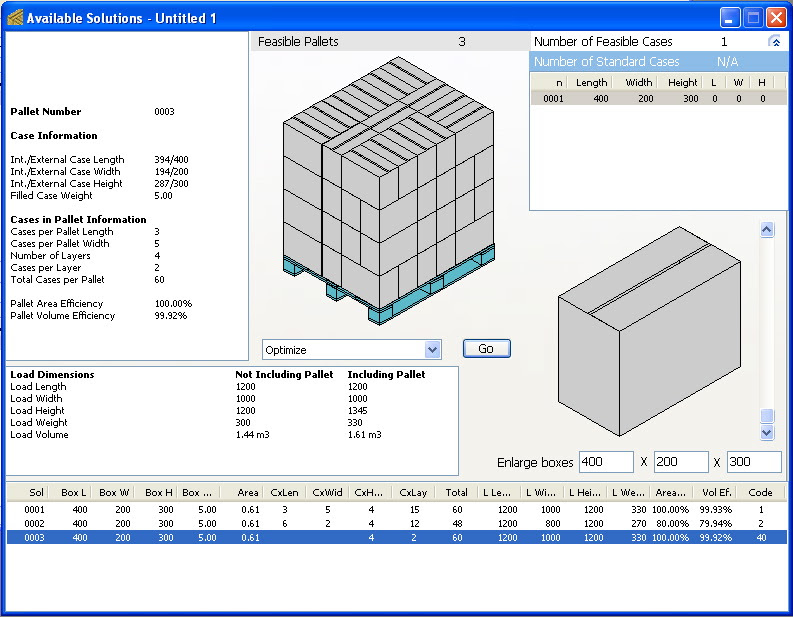Click the Length header in cases list
The height and width of the screenshot is (617, 793).
(591, 82)
